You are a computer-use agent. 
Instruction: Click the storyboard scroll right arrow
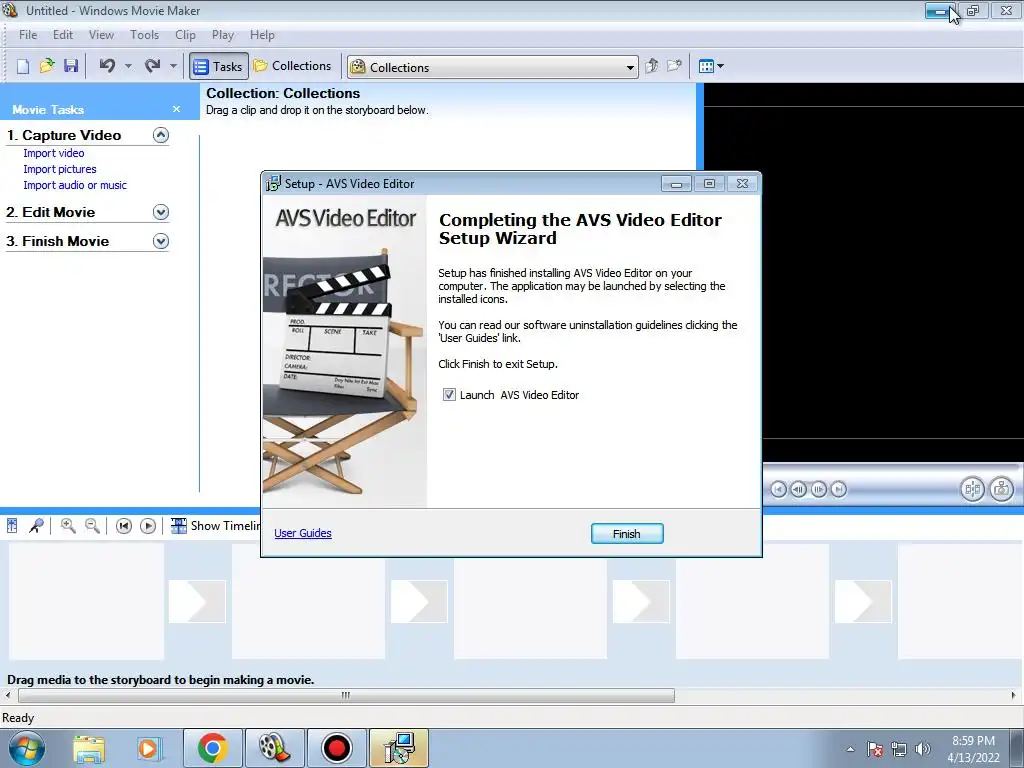pyautogui.click(x=1014, y=696)
